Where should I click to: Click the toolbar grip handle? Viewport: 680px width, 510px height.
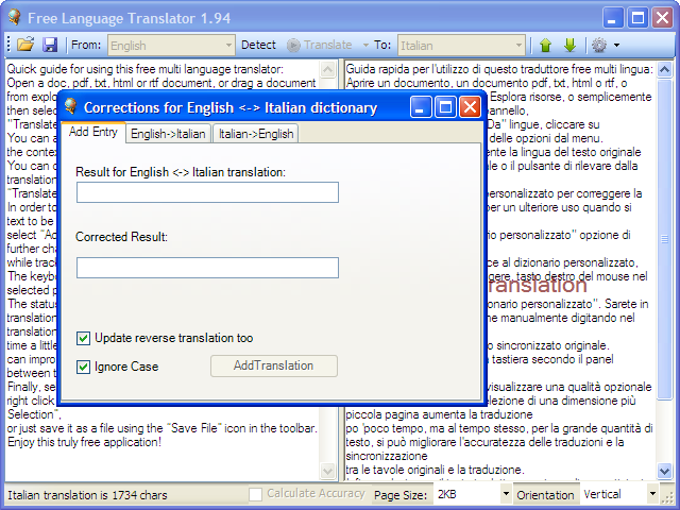point(9,45)
